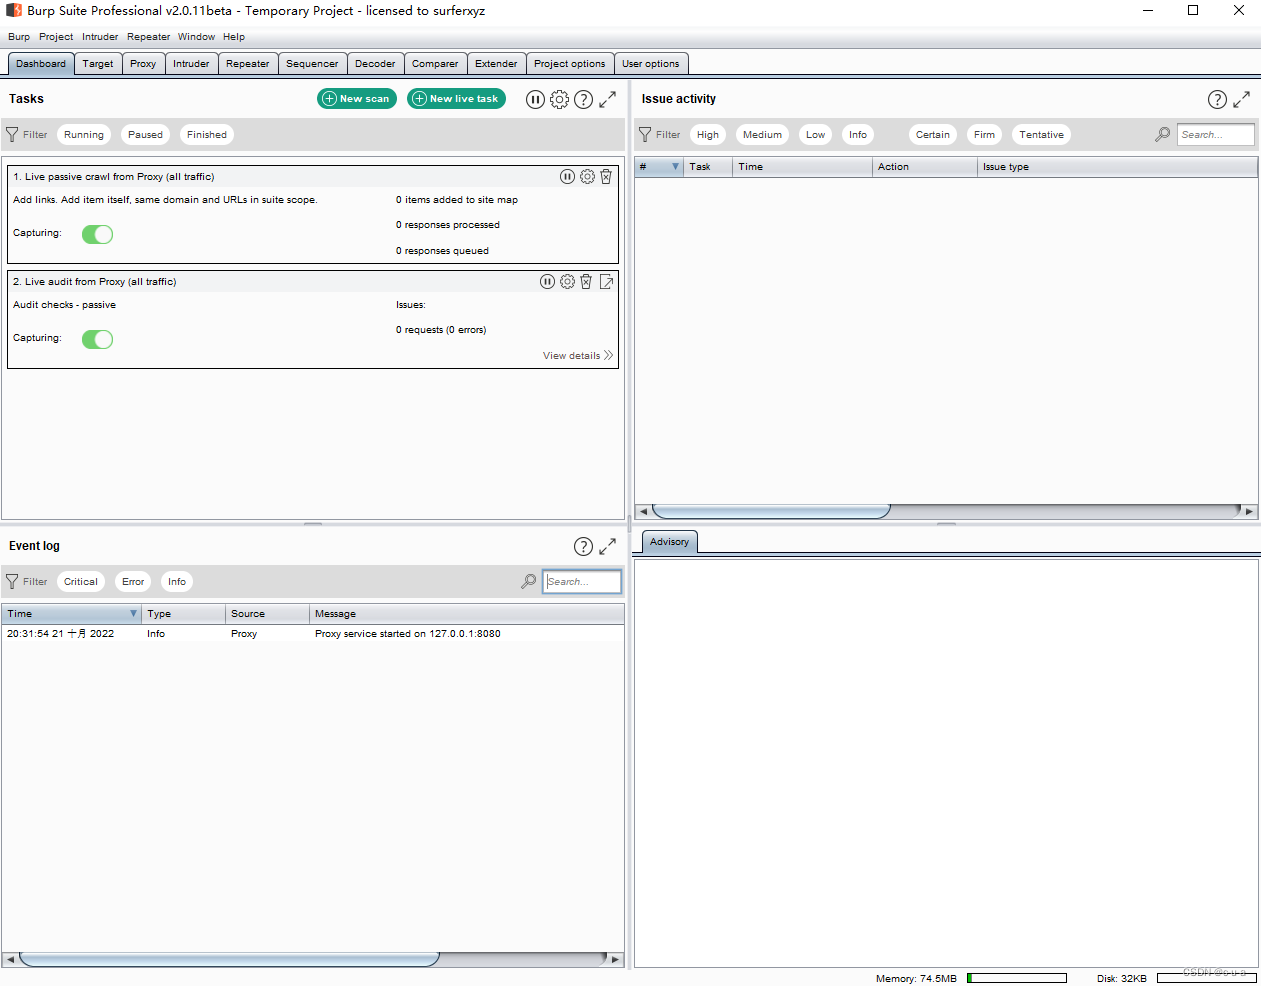Switch to the Extender tab
Viewport: 1261px width, 986px height.
pos(496,64)
